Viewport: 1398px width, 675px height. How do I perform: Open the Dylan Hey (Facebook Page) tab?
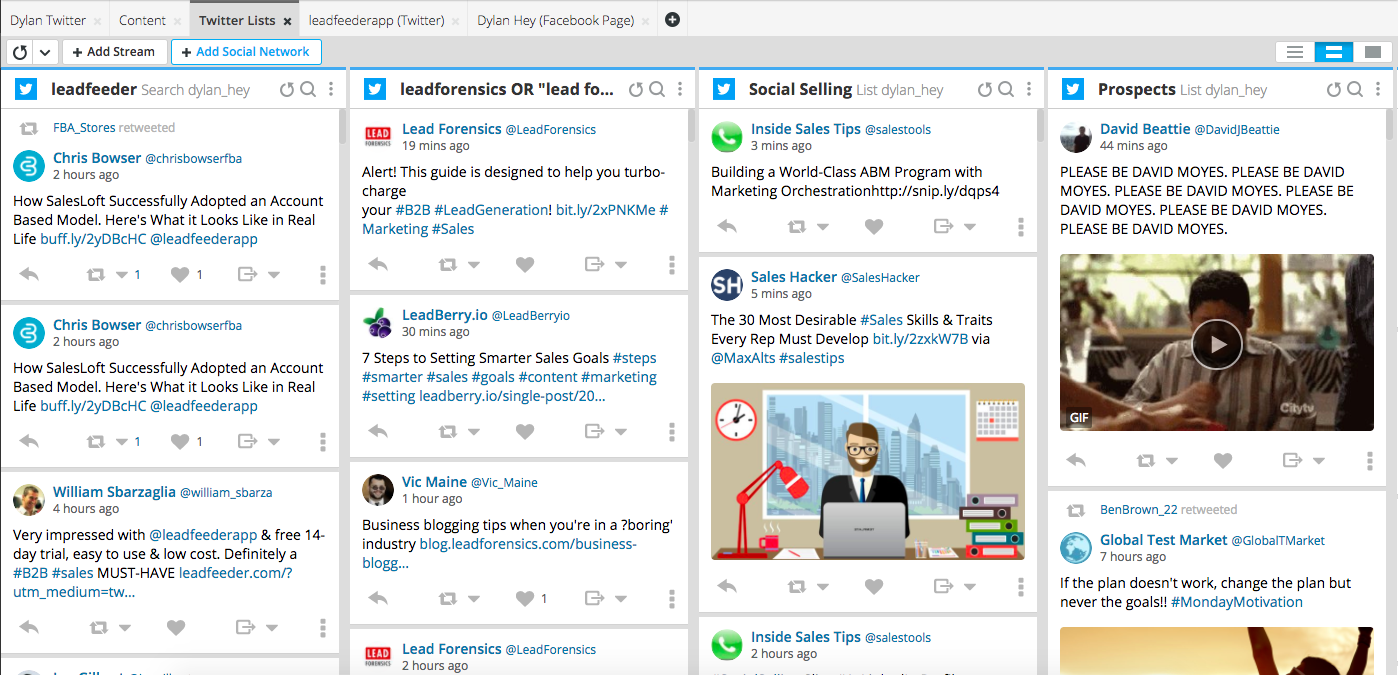pos(556,20)
